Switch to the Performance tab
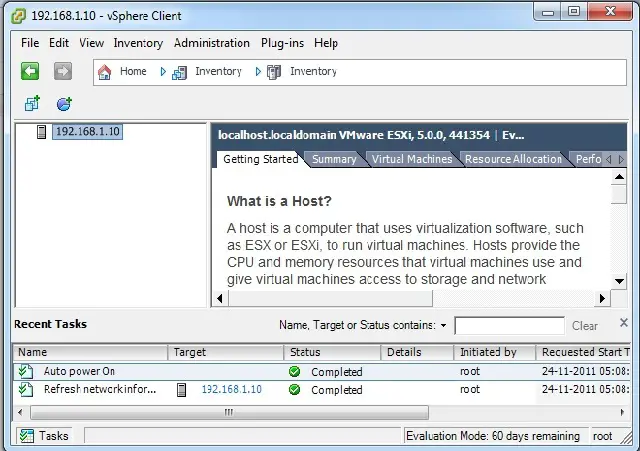The image size is (640, 451). pyautogui.click(x=588, y=159)
